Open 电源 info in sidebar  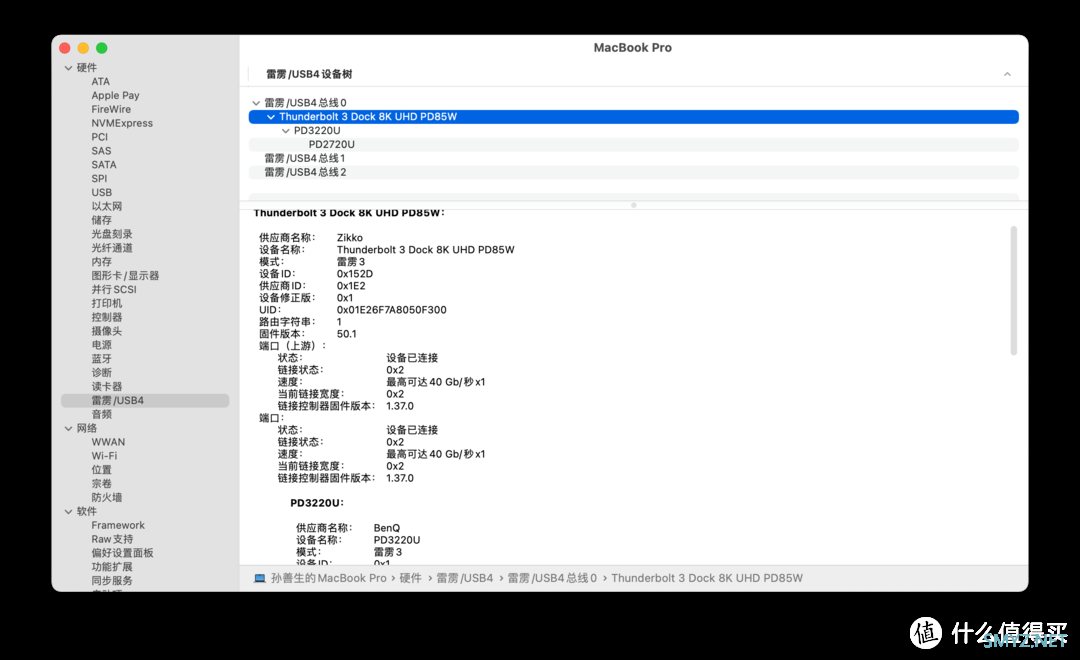pos(101,344)
